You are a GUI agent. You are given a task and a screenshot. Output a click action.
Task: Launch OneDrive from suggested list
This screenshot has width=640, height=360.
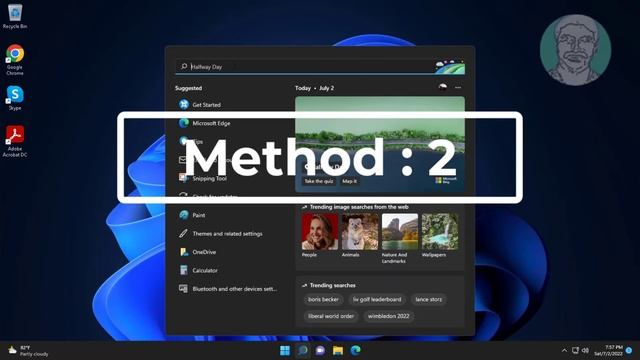tap(229, 252)
